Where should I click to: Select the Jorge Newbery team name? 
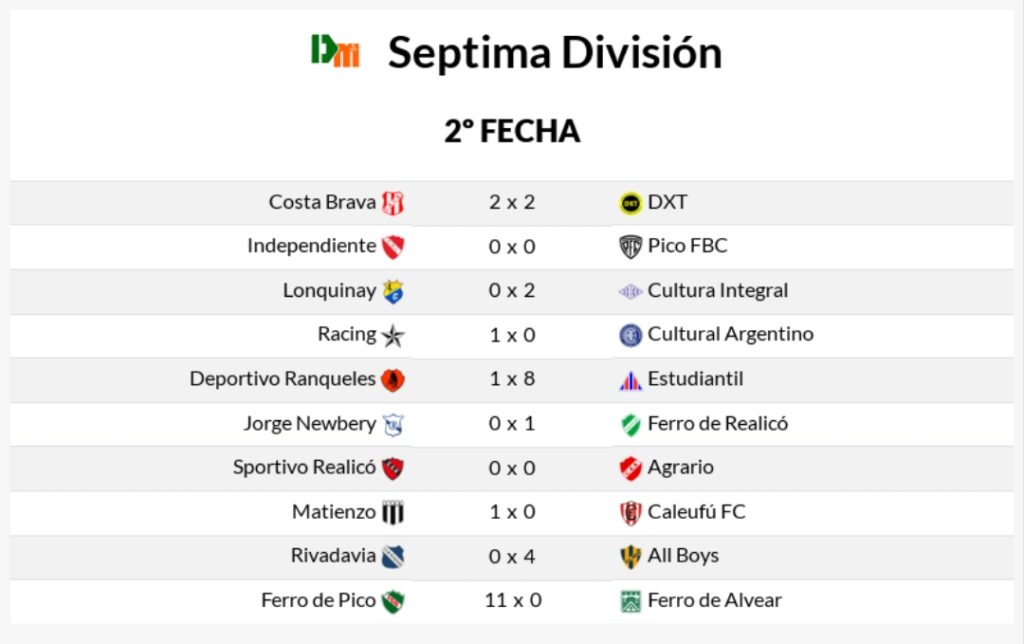coord(310,423)
